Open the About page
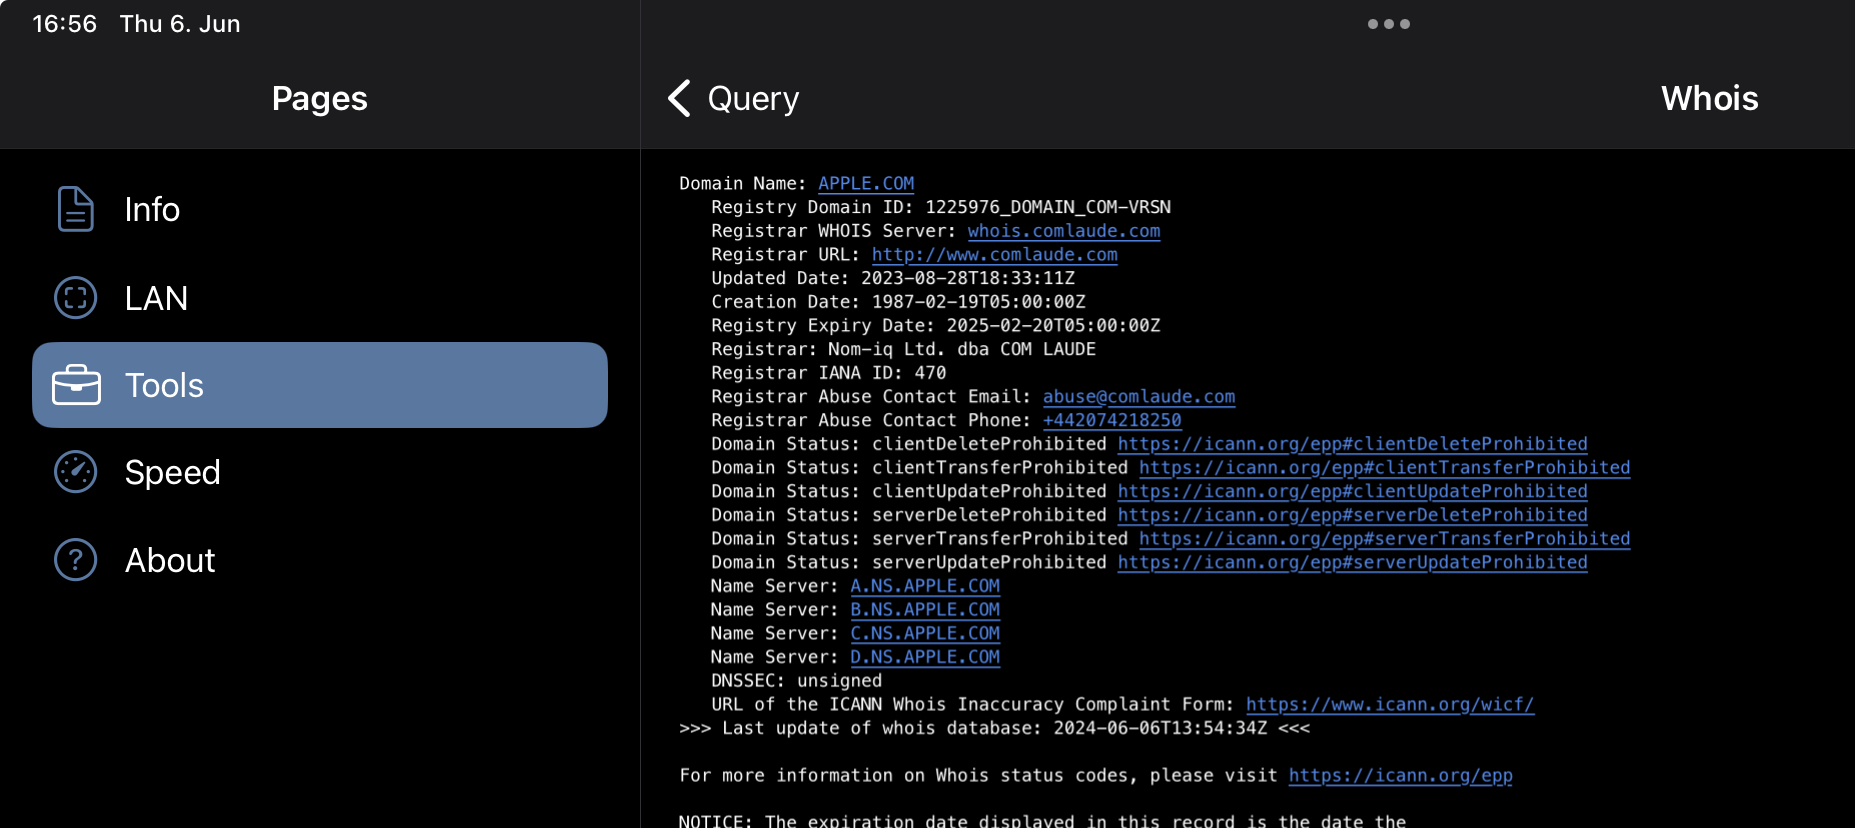 [170, 560]
